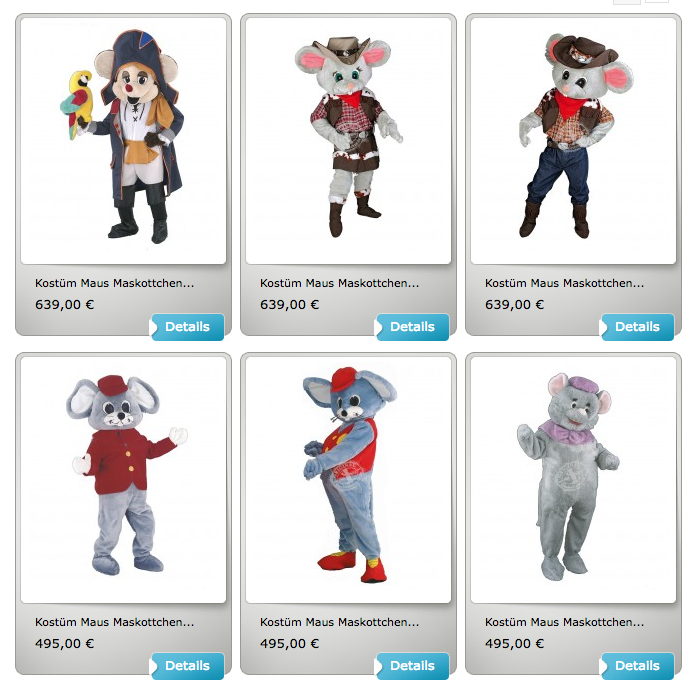Open the blue mouse product title link
This screenshot has width=693, height=686.
click(x=339, y=622)
